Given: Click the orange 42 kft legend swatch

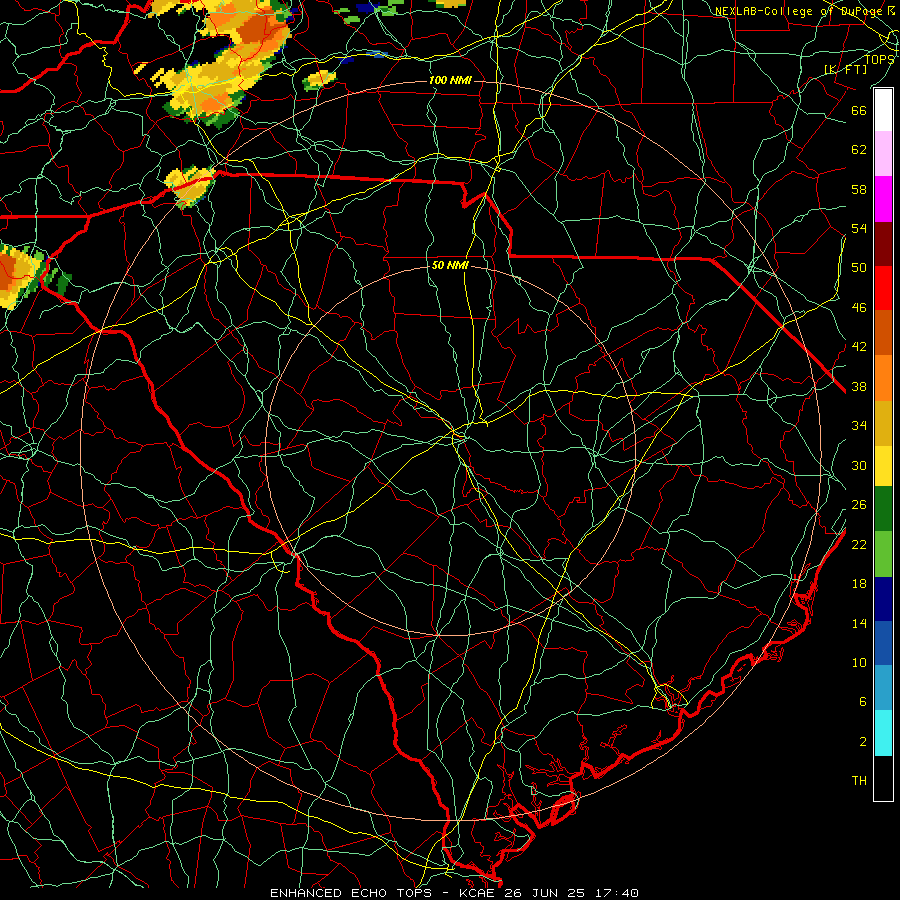Looking at the screenshot, I should (883, 378).
